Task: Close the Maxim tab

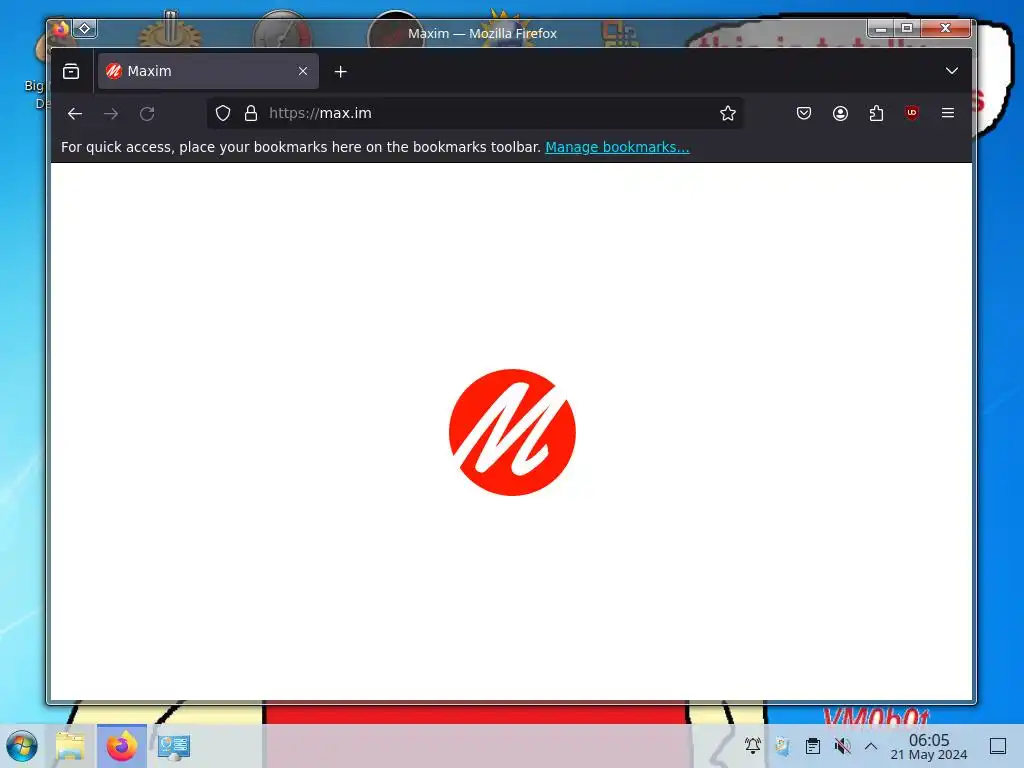Action: point(302,71)
